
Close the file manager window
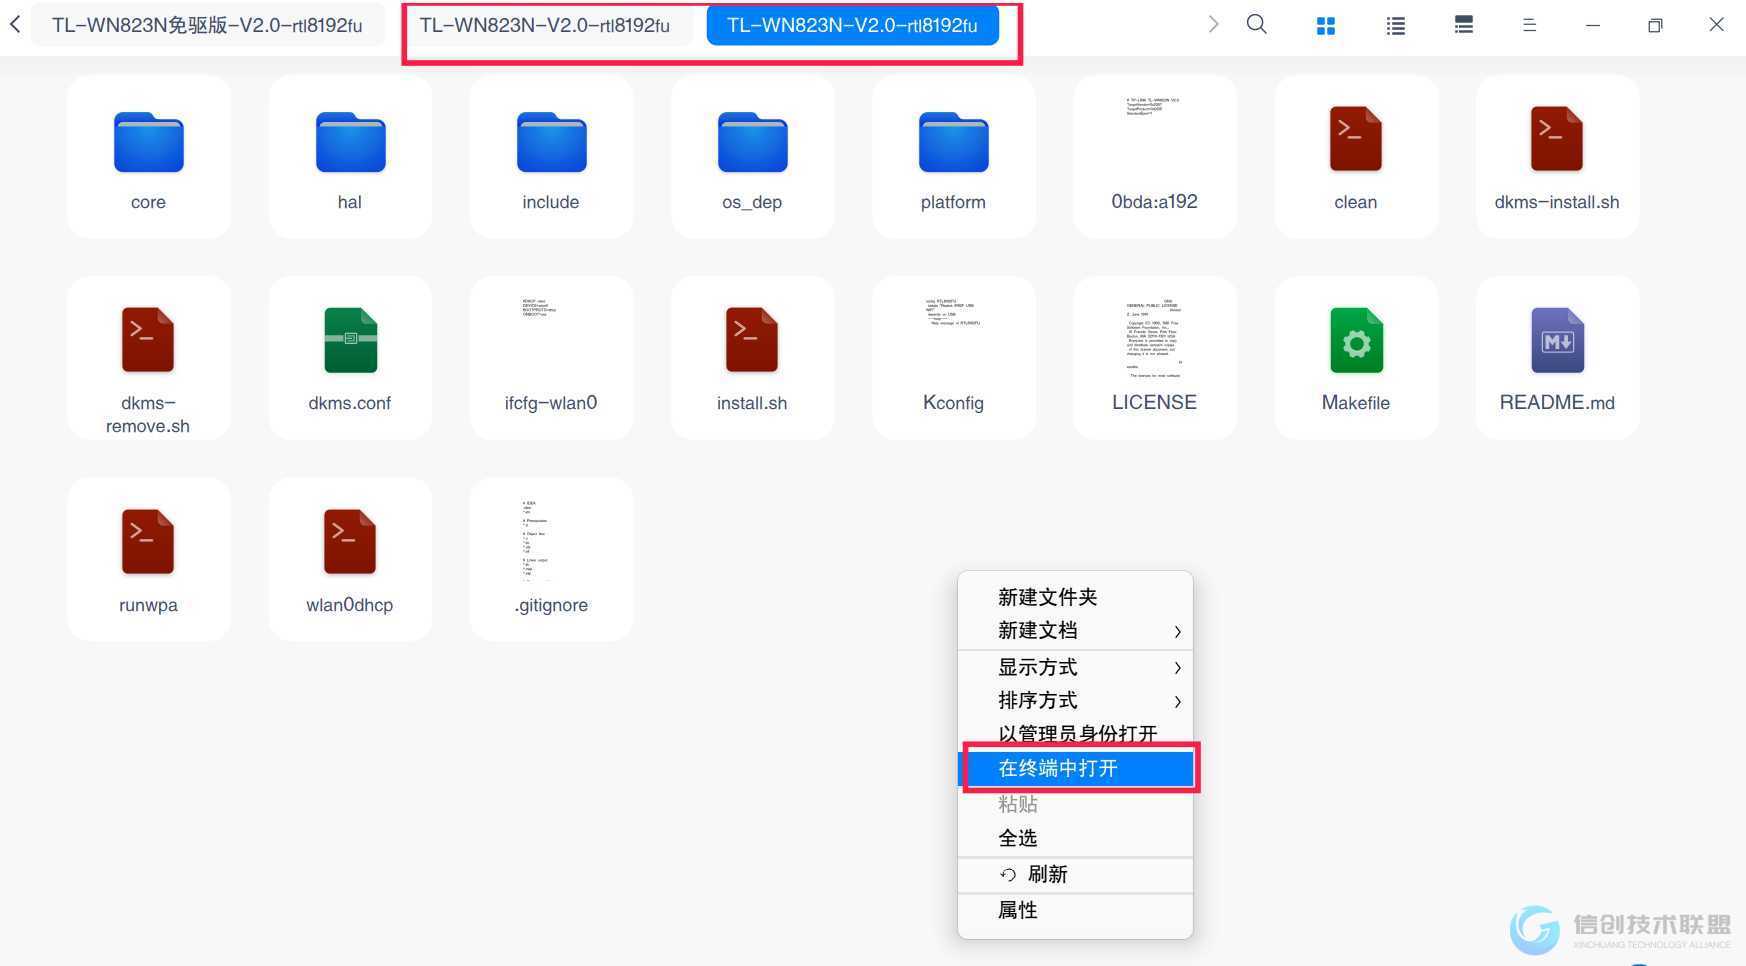(x=1716, y=24)
